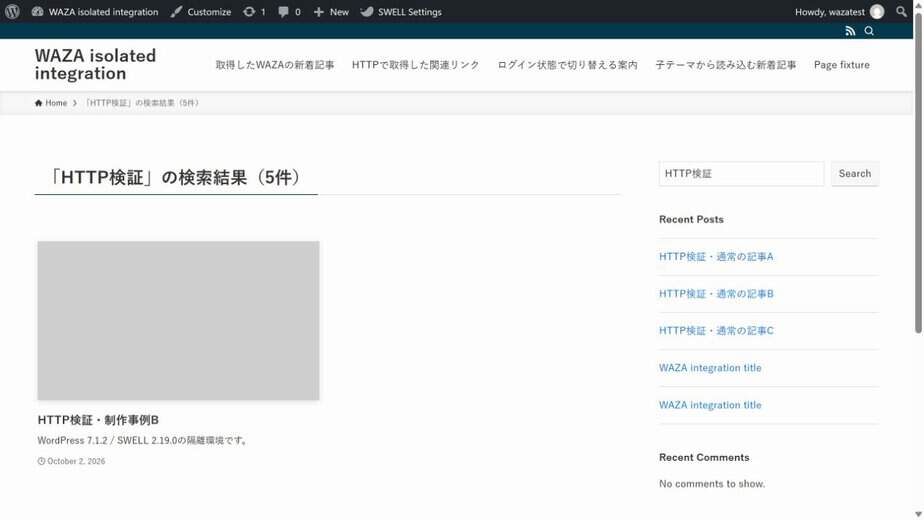Open the upper WAZA integration title link
924x520 pixels.
710,368
